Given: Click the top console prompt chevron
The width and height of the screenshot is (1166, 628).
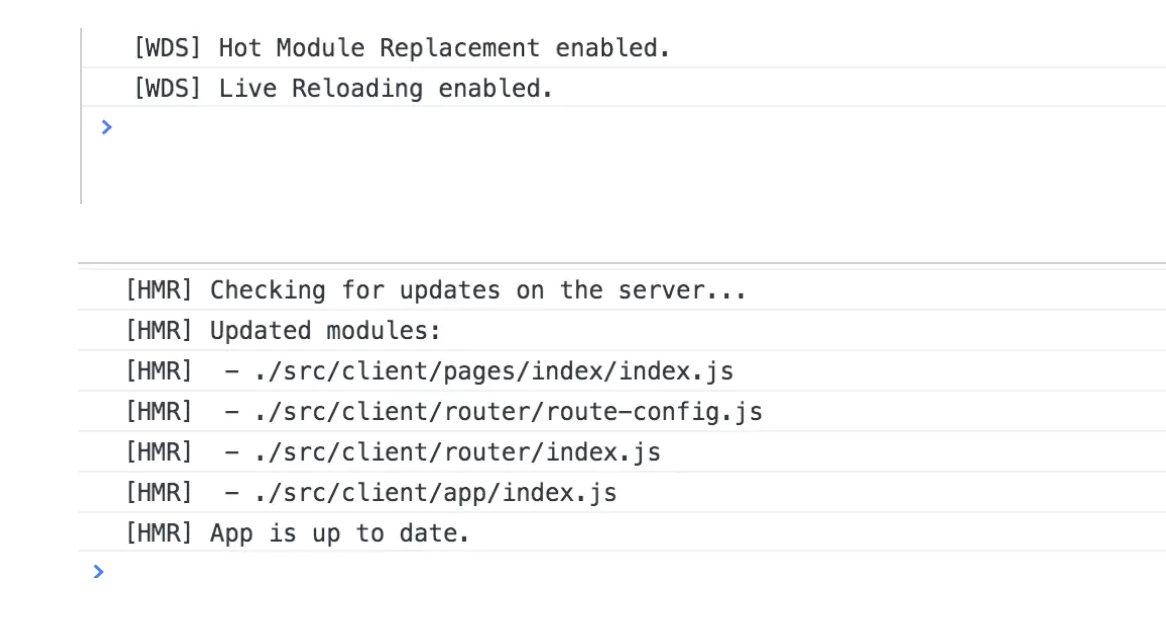Looking at the screenshot, I should 107,127.
